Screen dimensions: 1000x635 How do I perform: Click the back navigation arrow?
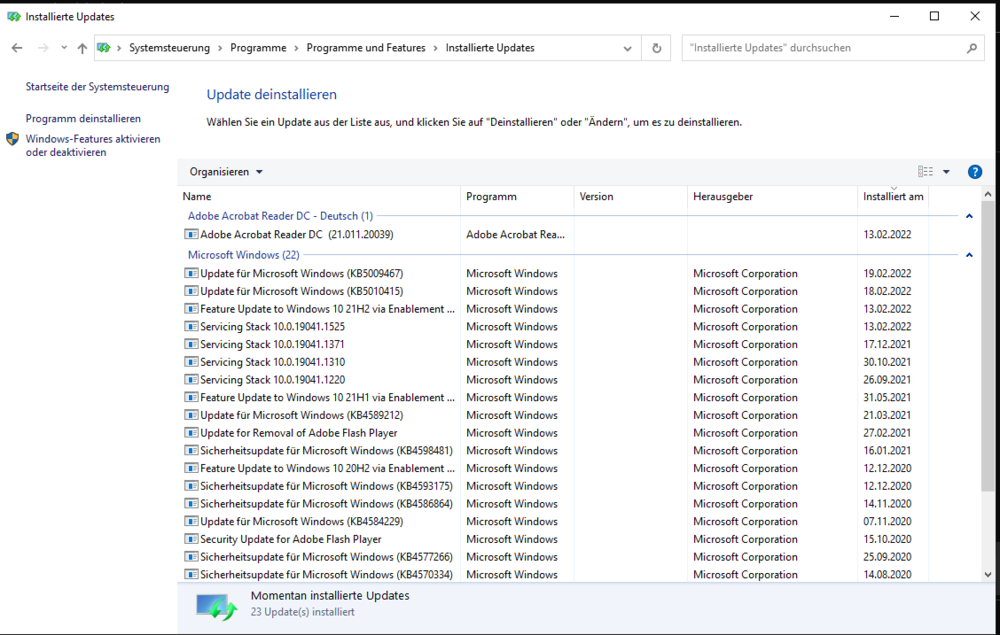point(17,48)
